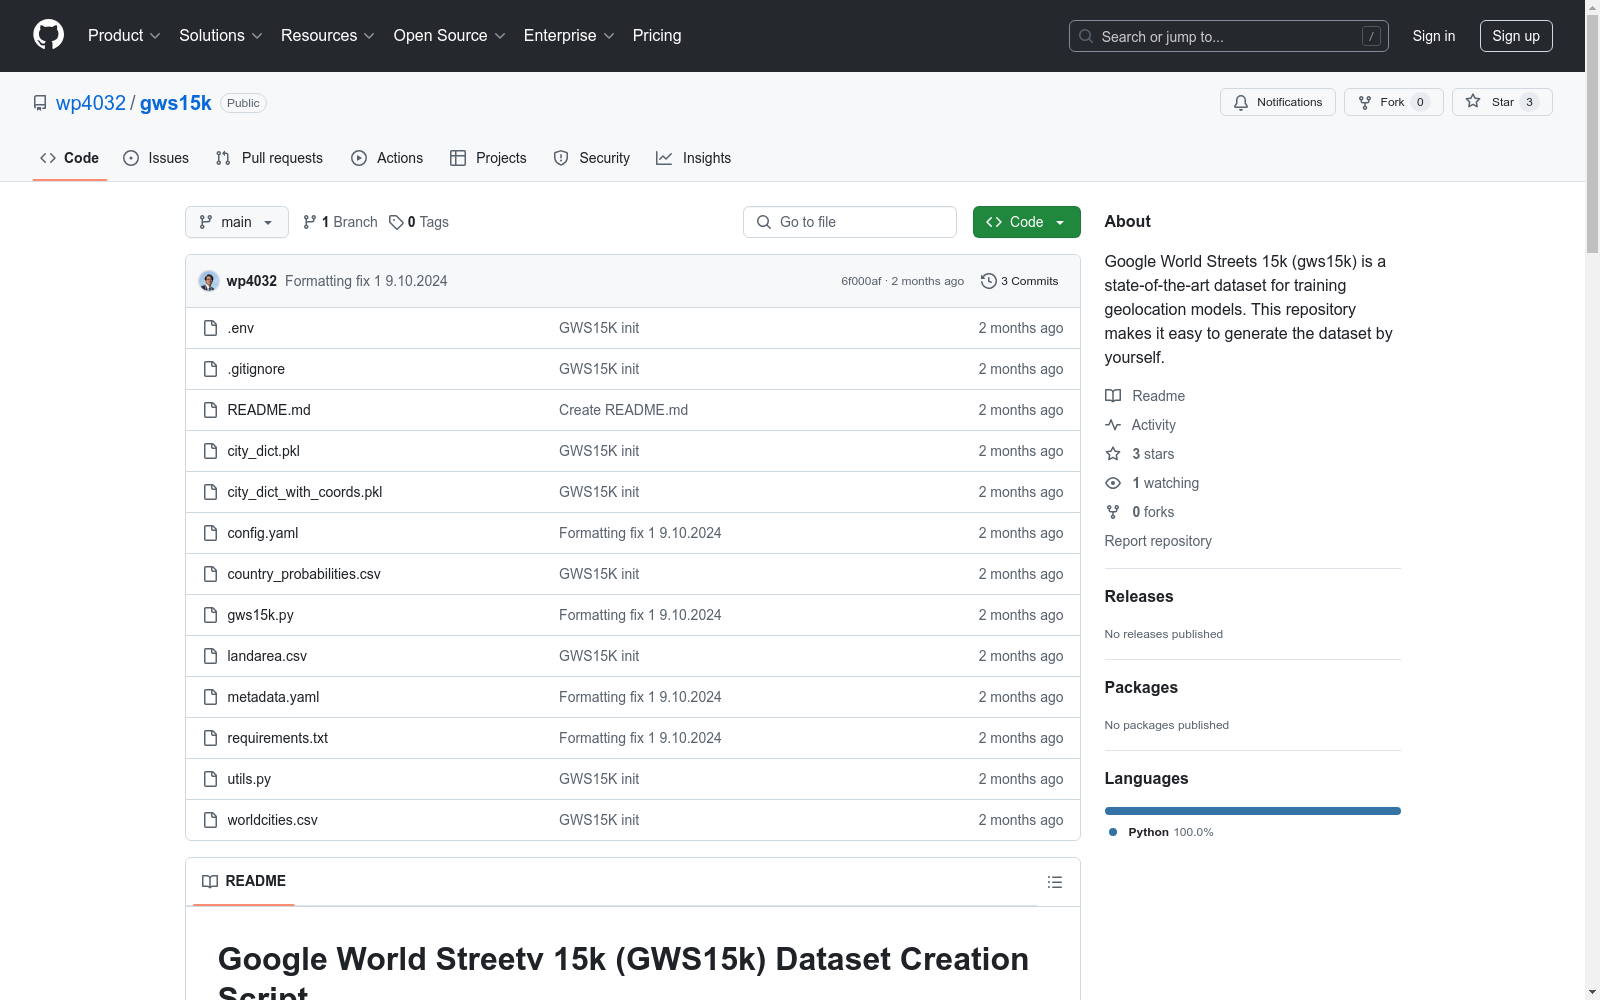Click wp4032 avatar in commit row

209,281
